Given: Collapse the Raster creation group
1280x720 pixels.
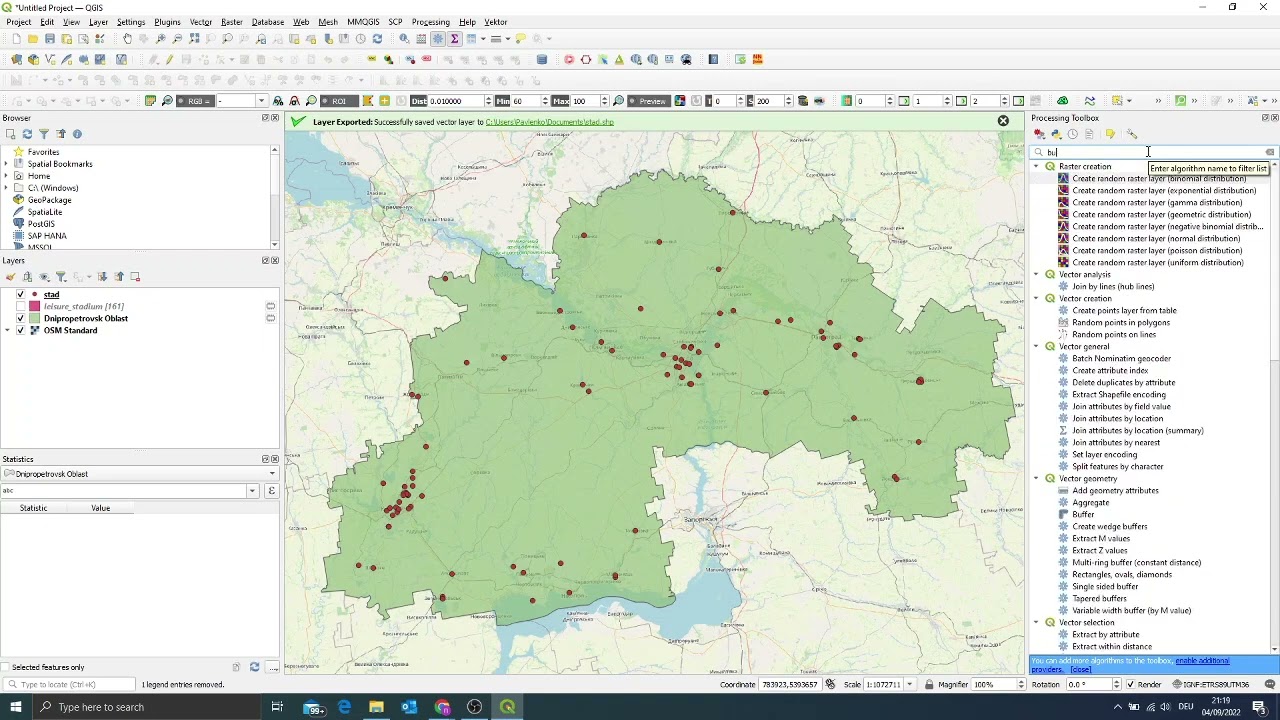Looking at the screenshot, I should [1037, 166].
